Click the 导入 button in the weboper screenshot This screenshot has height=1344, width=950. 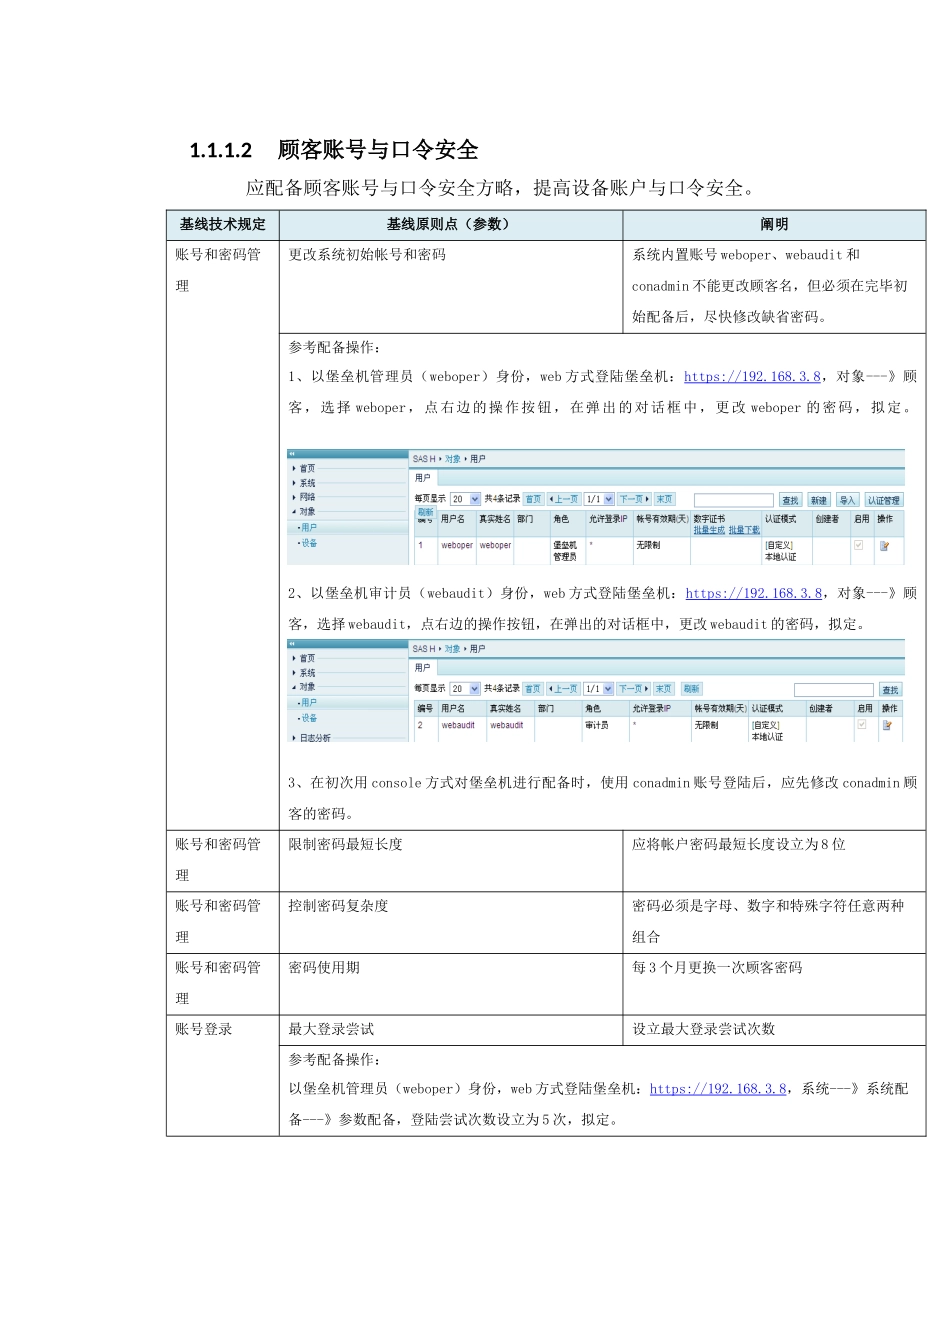click(847, 500)
